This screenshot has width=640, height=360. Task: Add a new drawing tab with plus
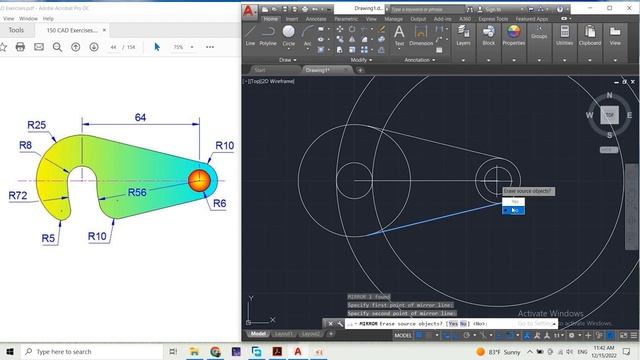point(360,70)
